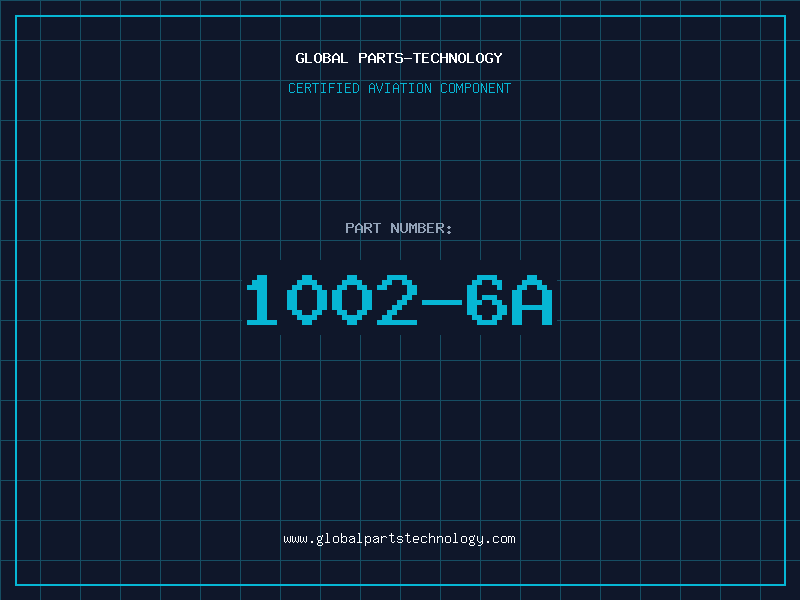
Task: Select the letter A ending the part number
Action: click(x=533, y=299)
